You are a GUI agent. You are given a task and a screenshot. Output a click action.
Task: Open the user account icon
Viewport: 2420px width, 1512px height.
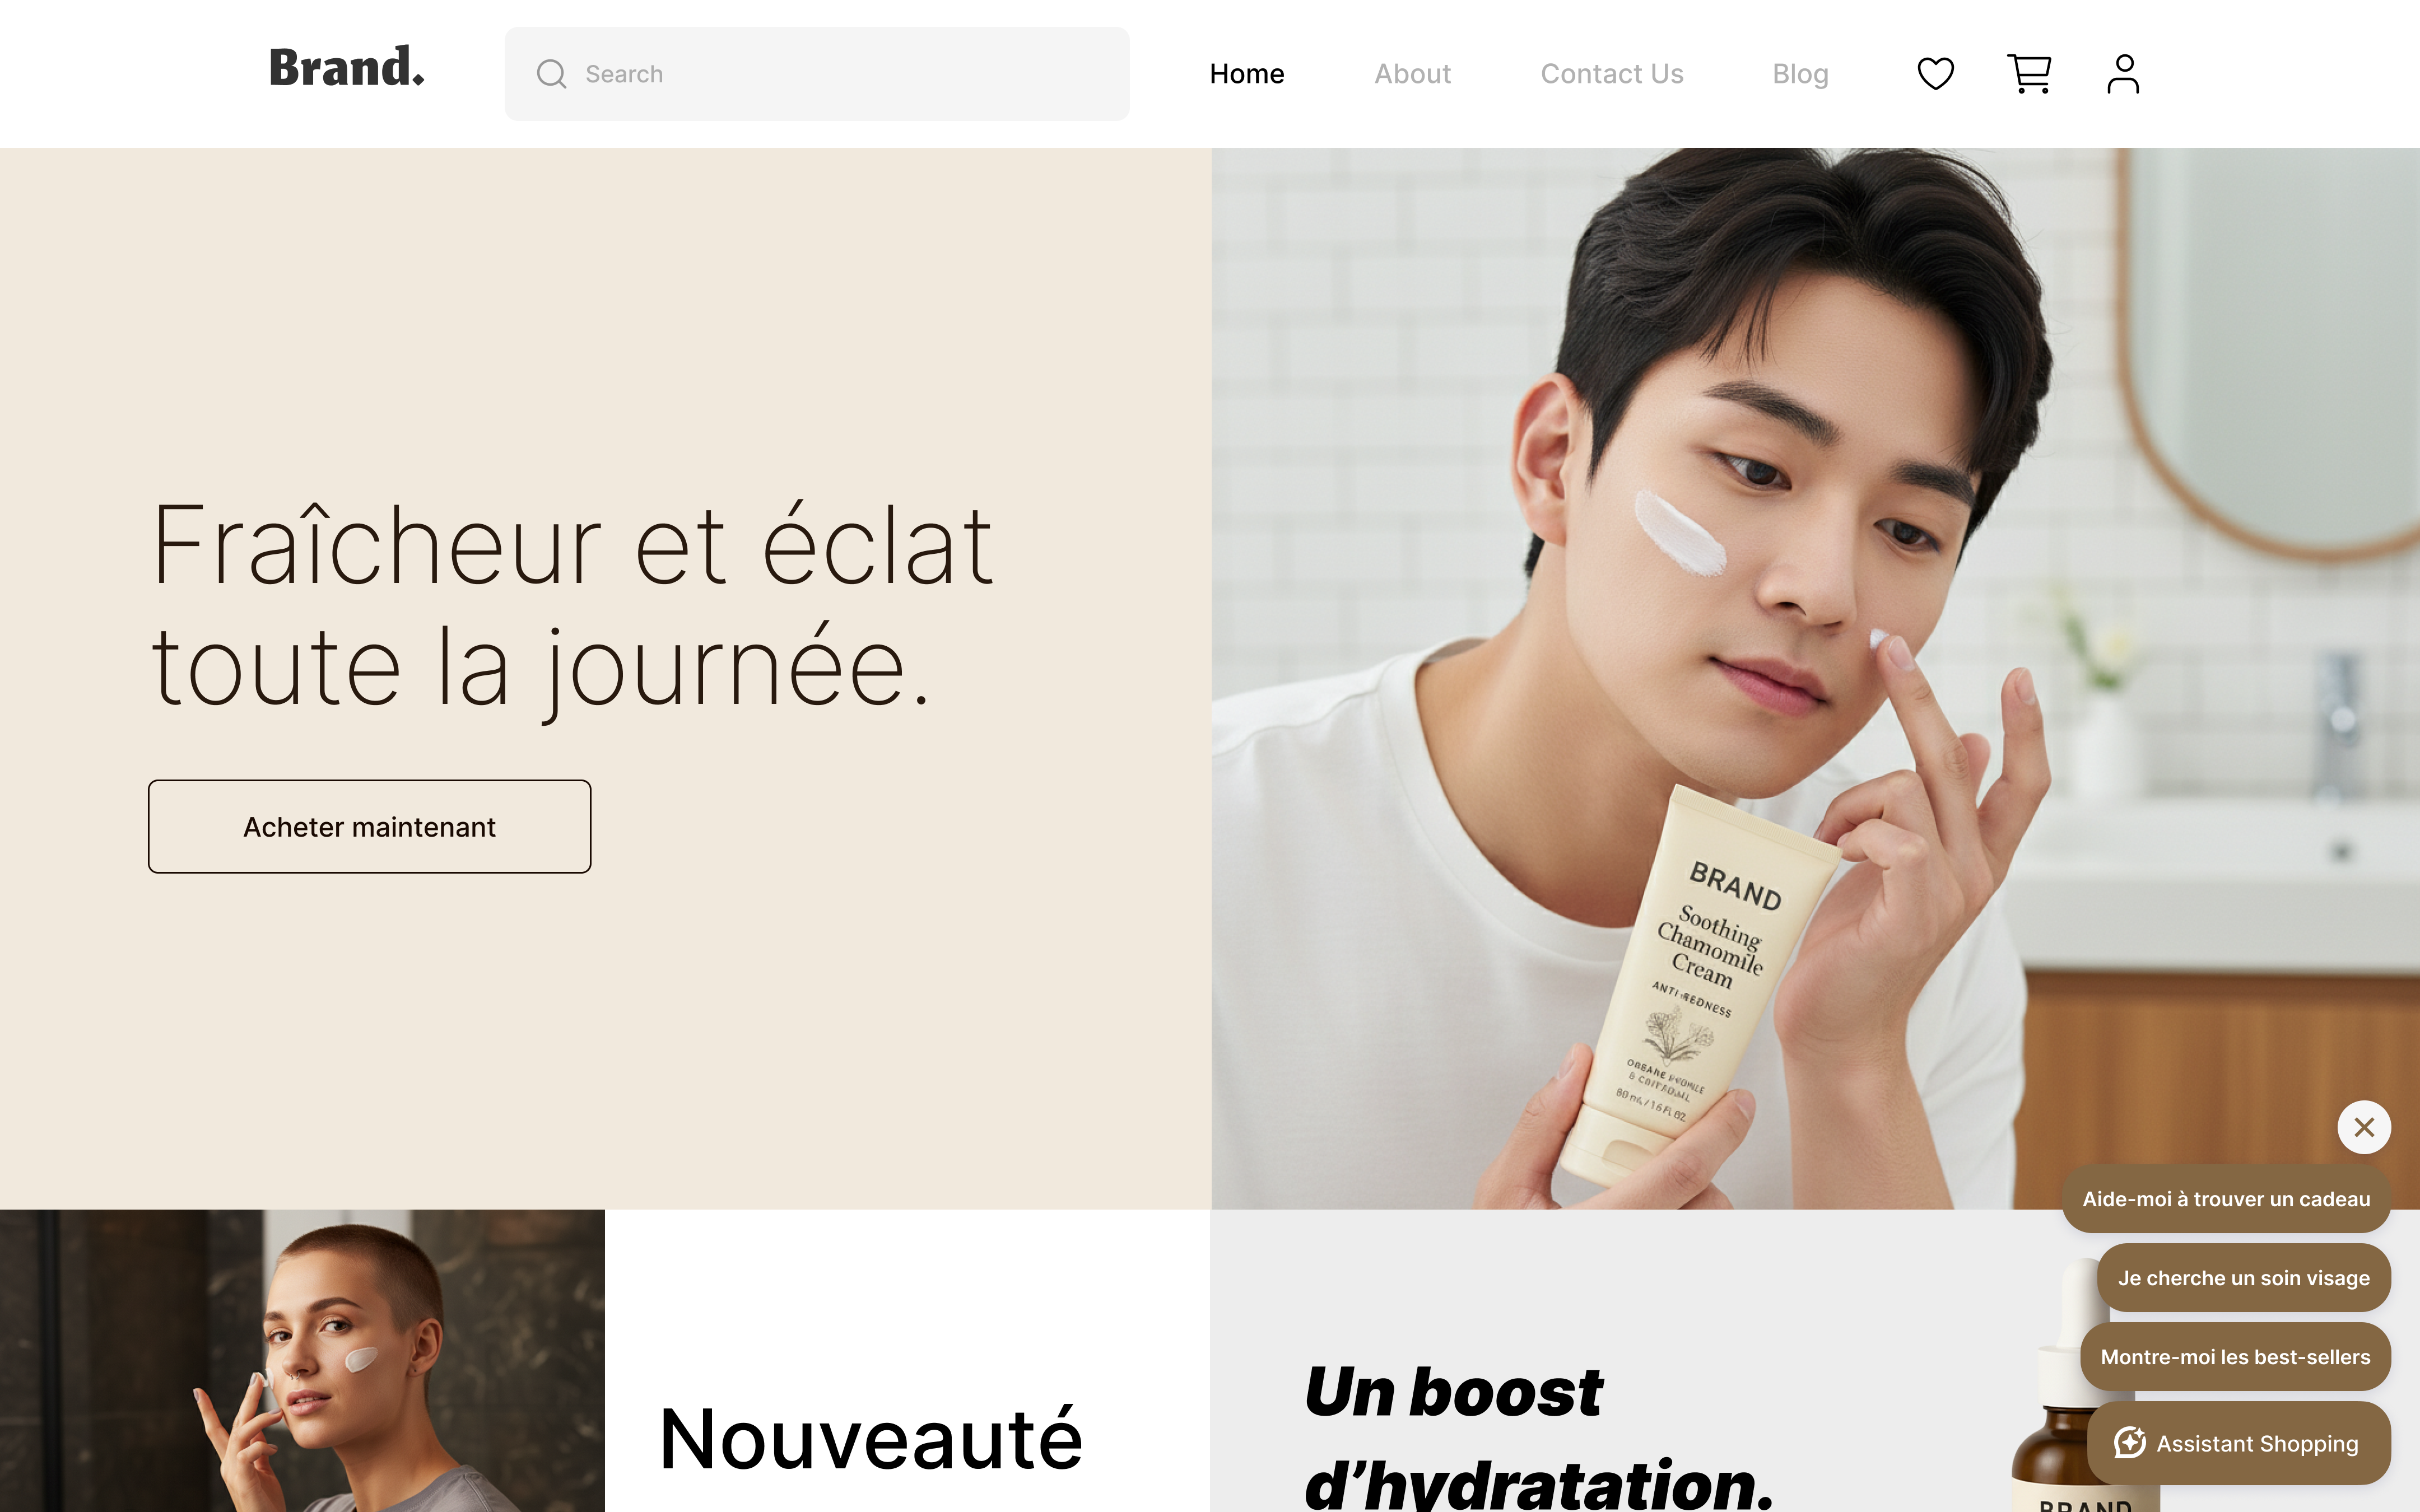pos(2123,74)
